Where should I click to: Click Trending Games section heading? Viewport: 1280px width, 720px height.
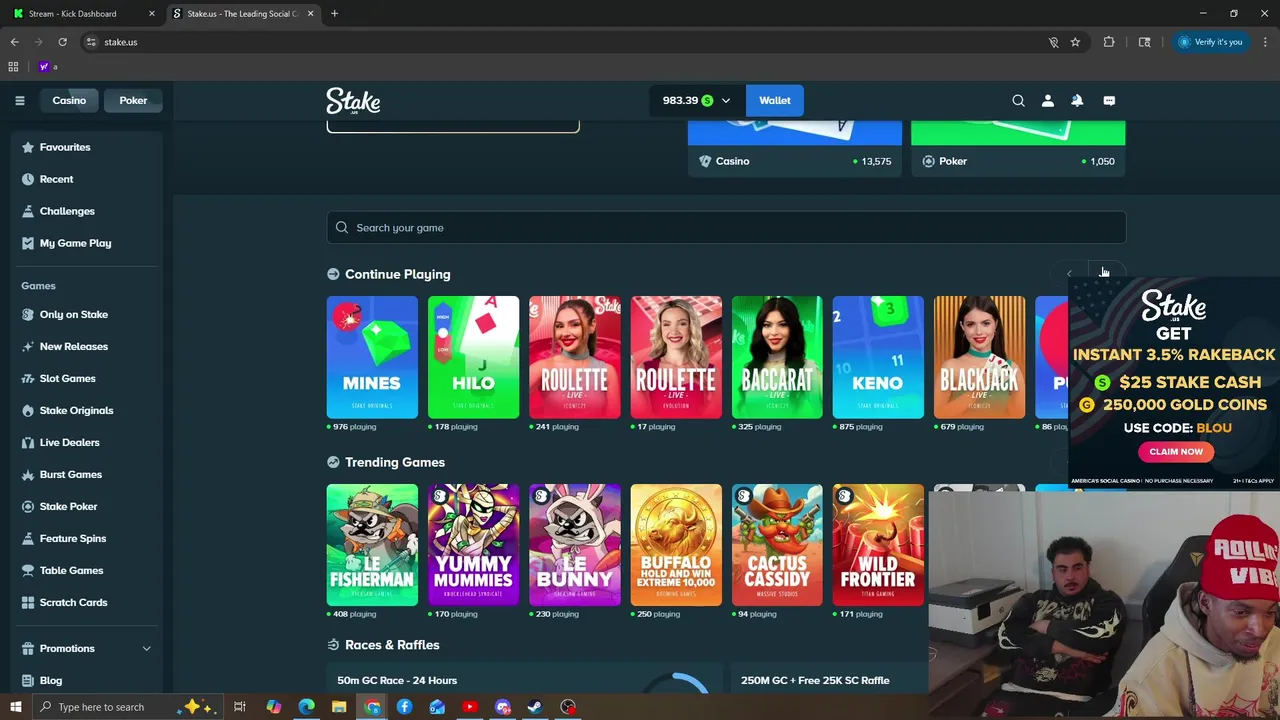[395, 462]
